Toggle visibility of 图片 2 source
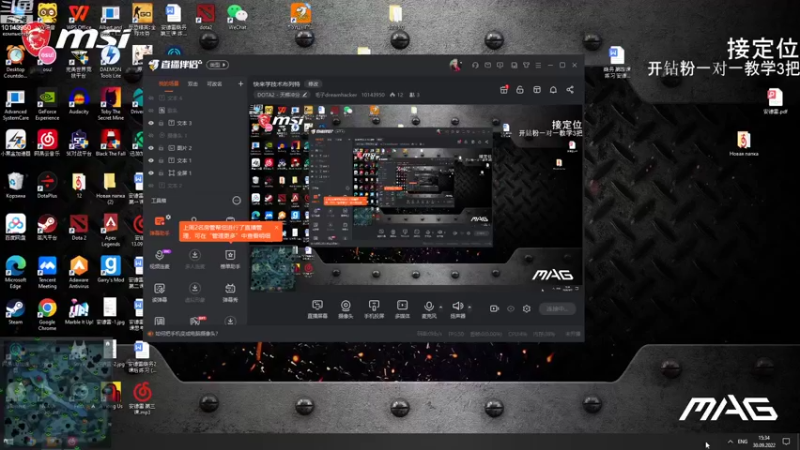 151,148
